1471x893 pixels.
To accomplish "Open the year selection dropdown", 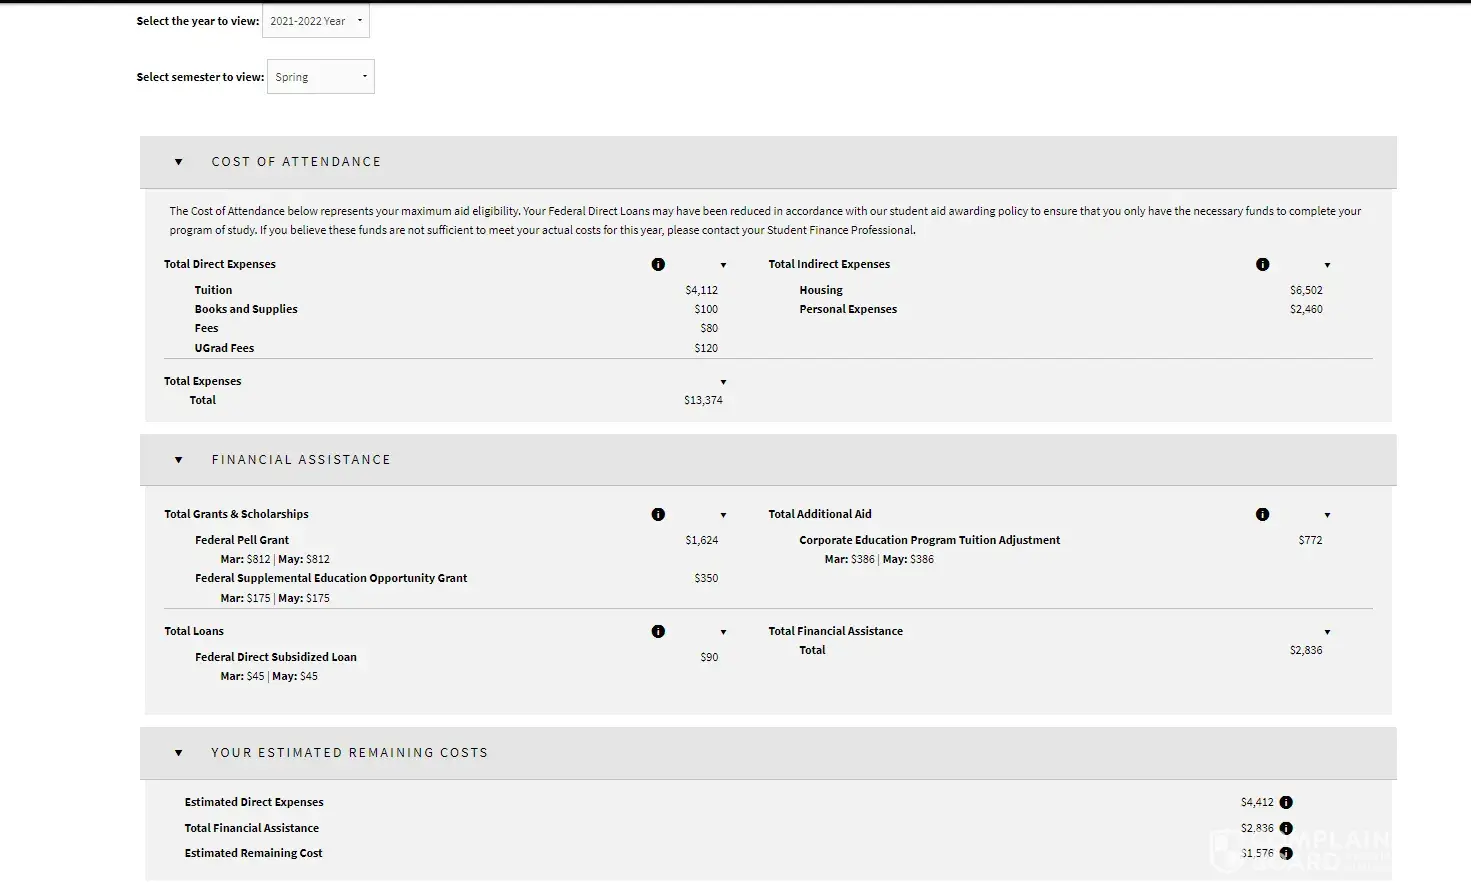I will pyautogui.click(x=316, y=21).
